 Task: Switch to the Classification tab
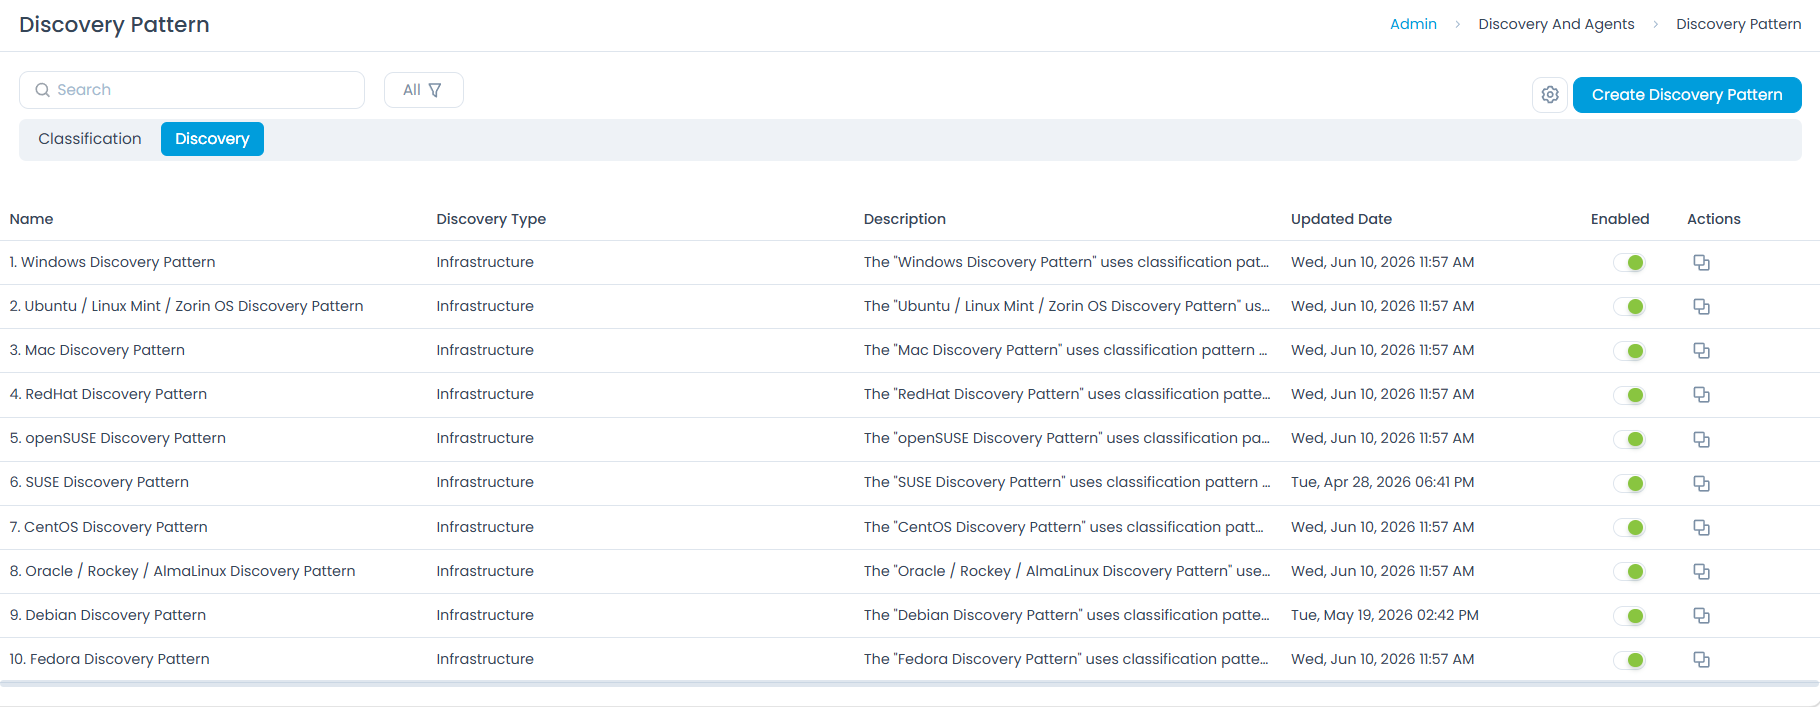[x=90, y=139]
